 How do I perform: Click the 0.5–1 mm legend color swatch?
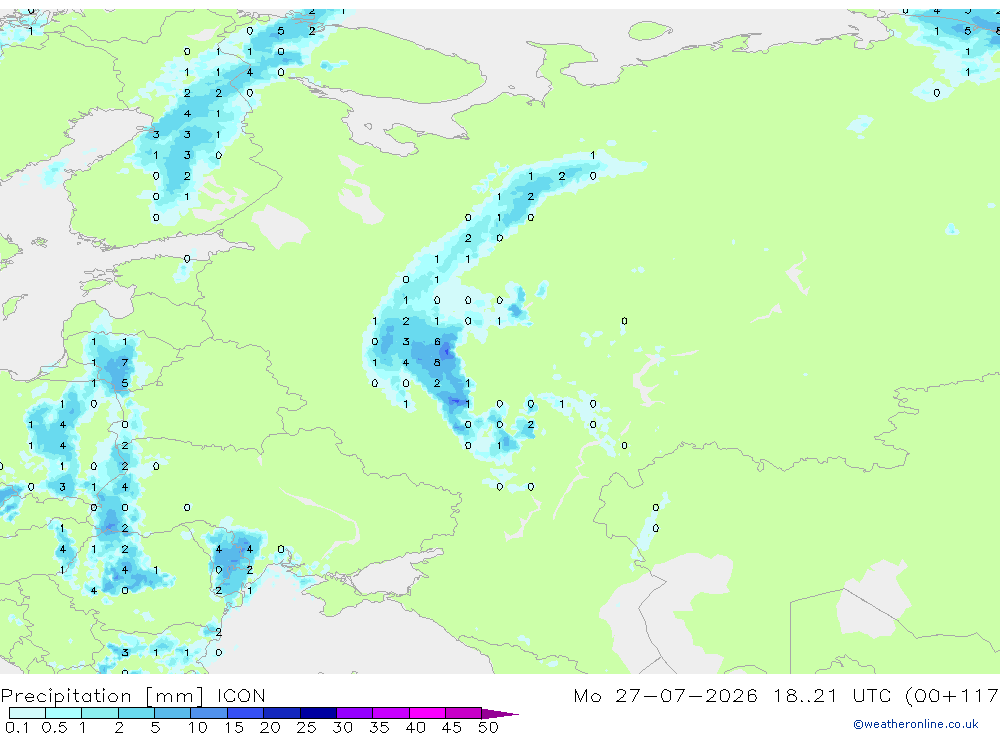pos(64,713)
